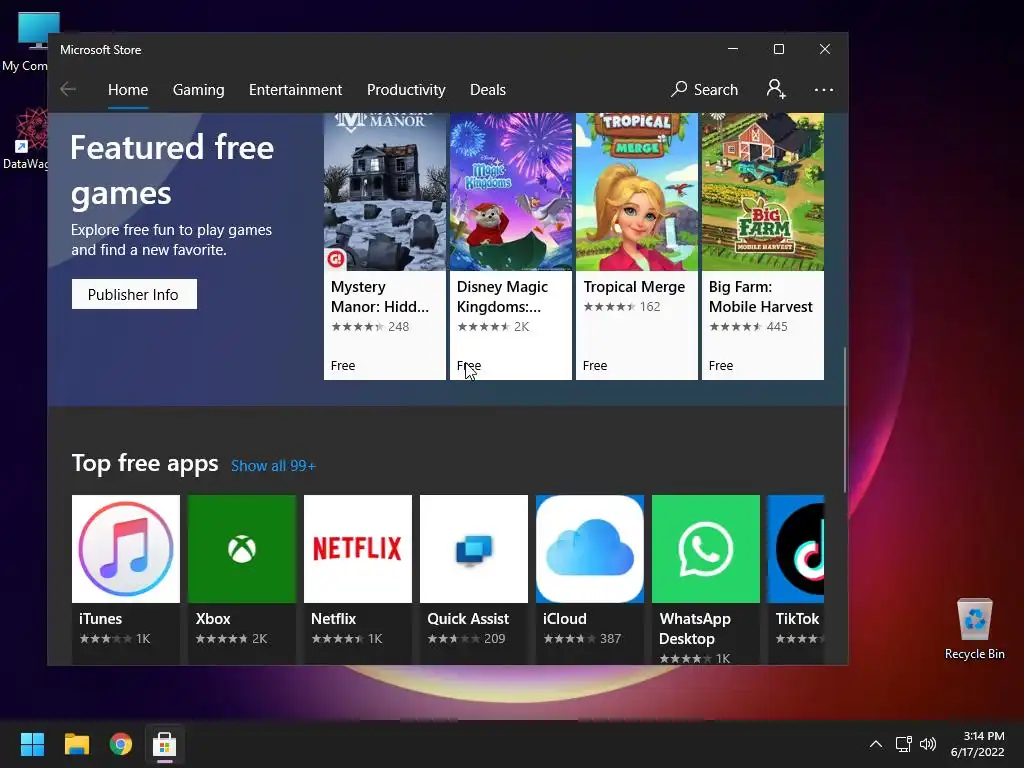Open the WhatsApp Desktop app icon

(706, 549)
